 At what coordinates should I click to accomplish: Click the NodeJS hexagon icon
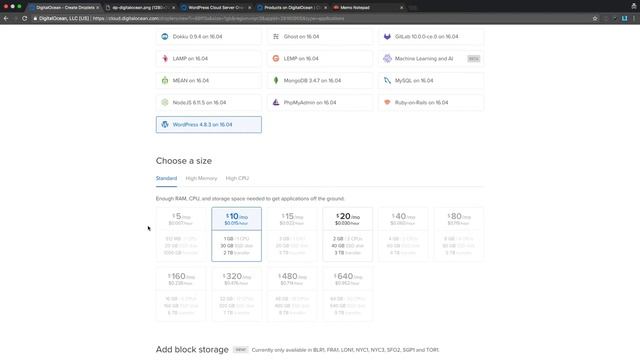click(164, 102)
